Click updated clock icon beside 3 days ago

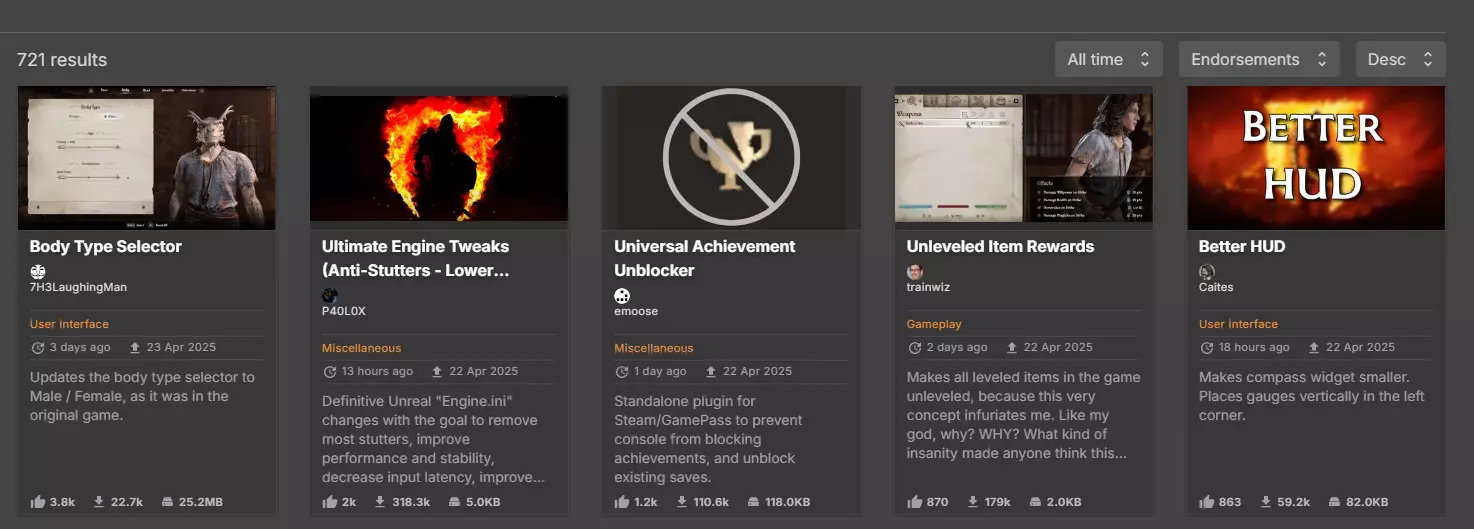38,348
